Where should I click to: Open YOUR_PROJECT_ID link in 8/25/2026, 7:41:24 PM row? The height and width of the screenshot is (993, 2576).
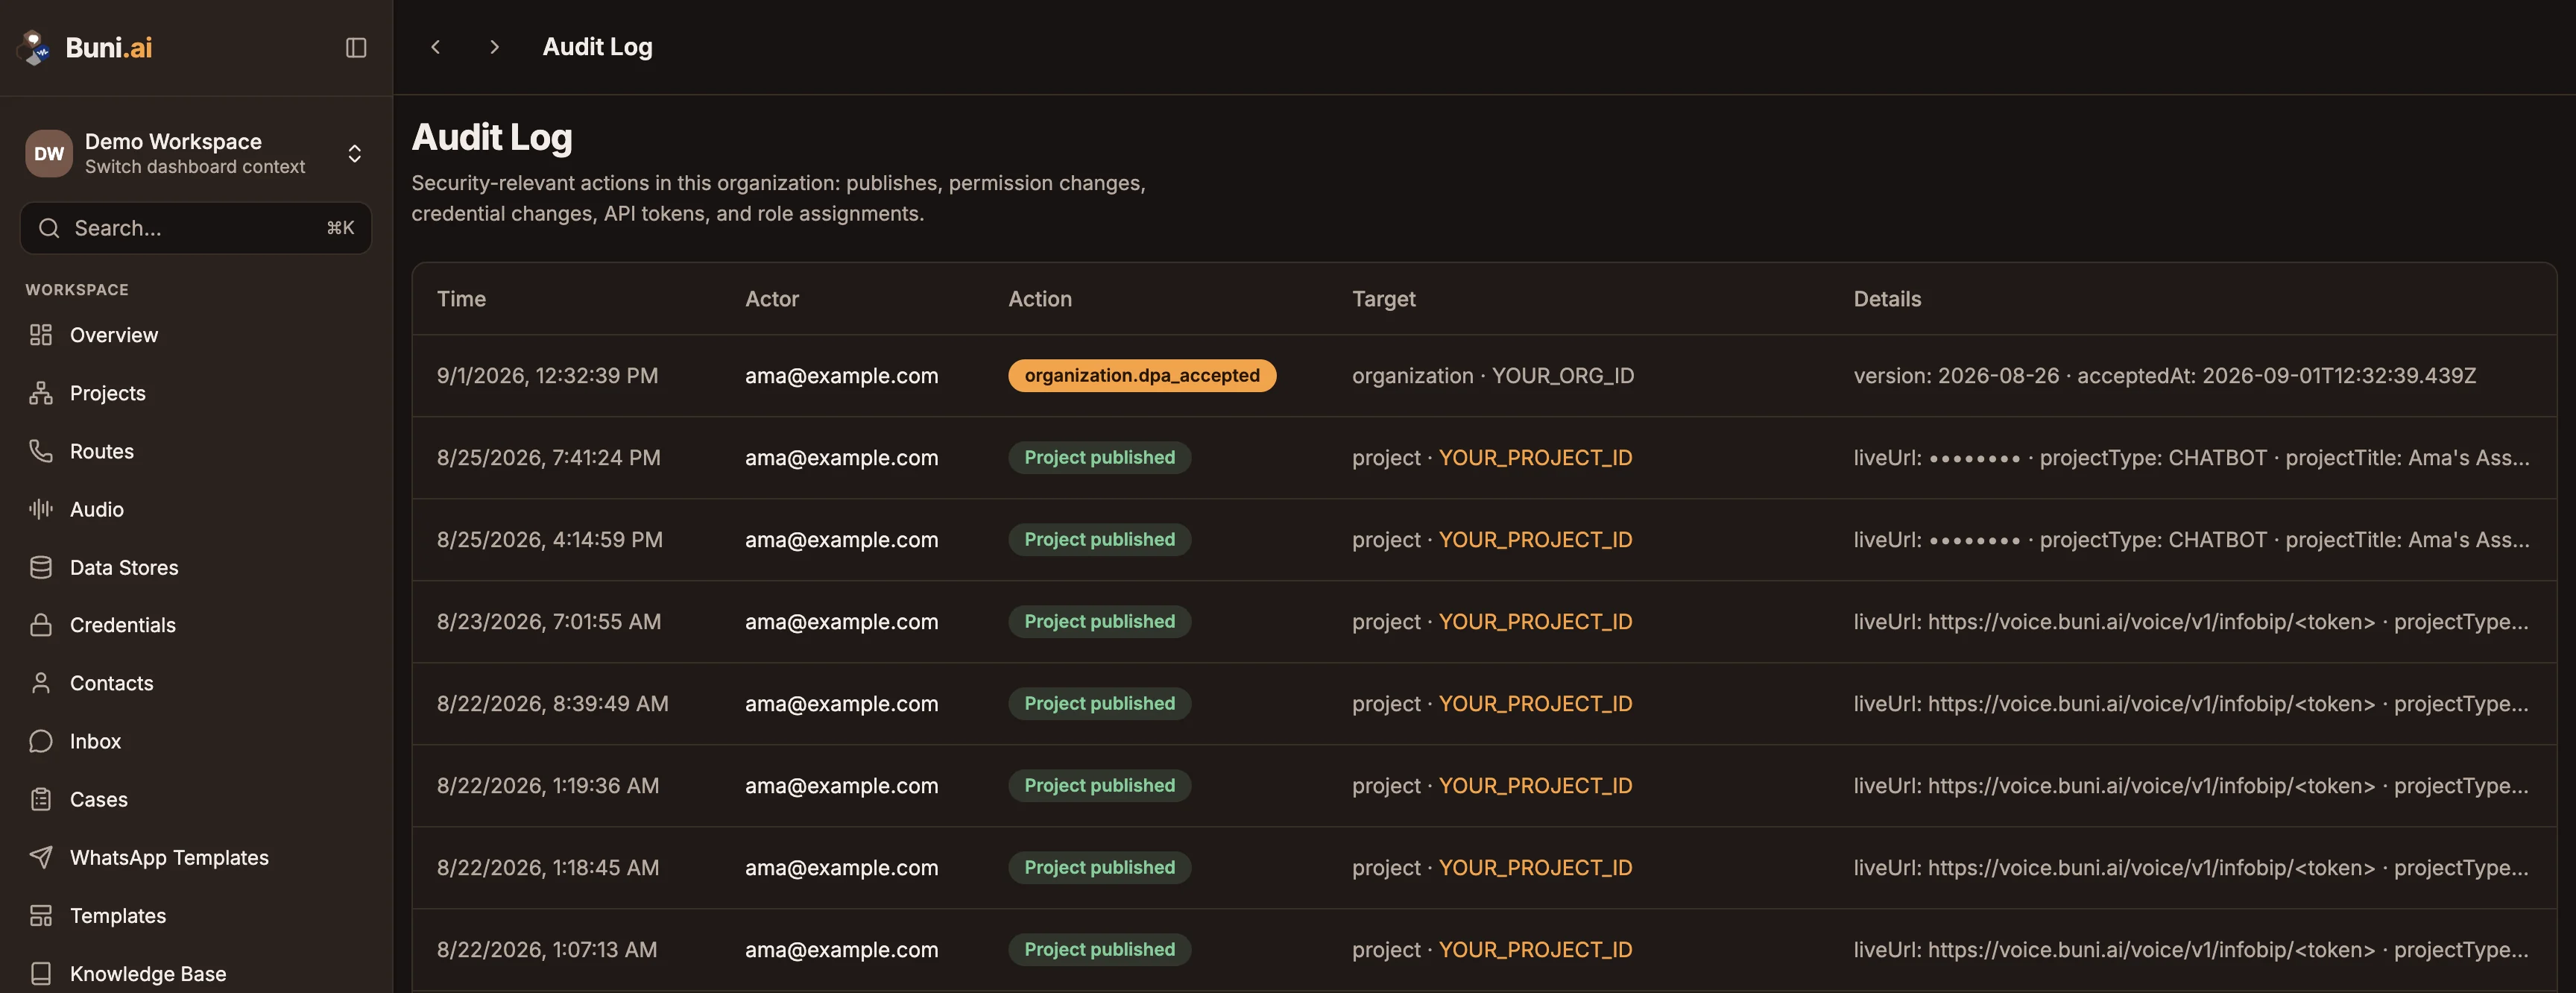(1535, 457)
